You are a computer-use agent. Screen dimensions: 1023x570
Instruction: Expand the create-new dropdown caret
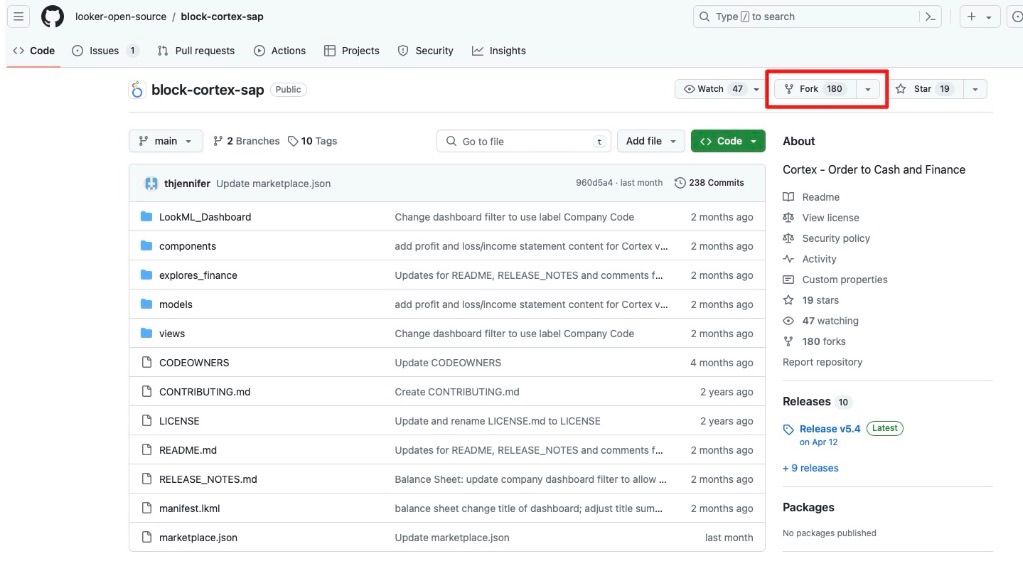[988, 18]
